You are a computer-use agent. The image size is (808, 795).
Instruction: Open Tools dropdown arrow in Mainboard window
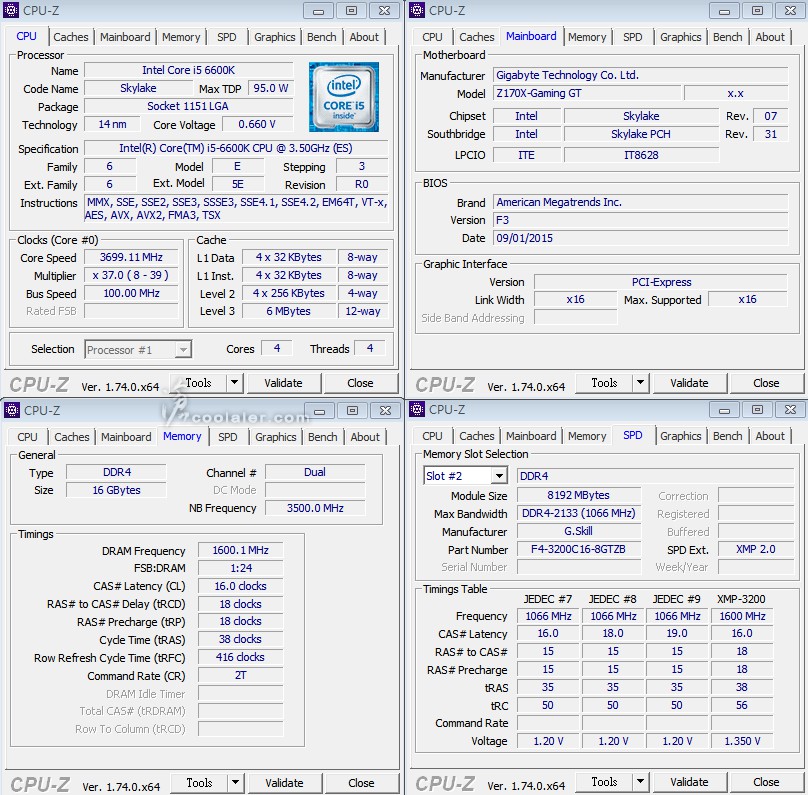pyautogui.click(x=641, y=383)
